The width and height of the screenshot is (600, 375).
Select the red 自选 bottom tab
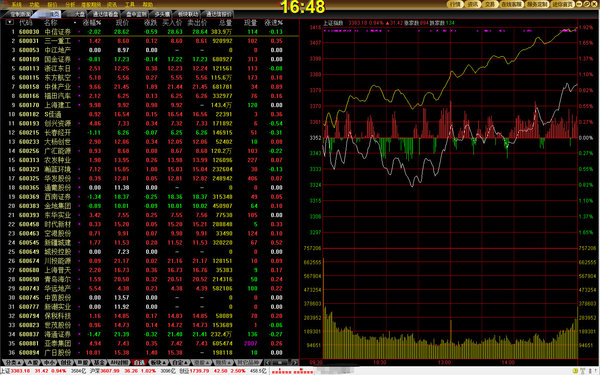pyautogui.click(x=139, y=362)
